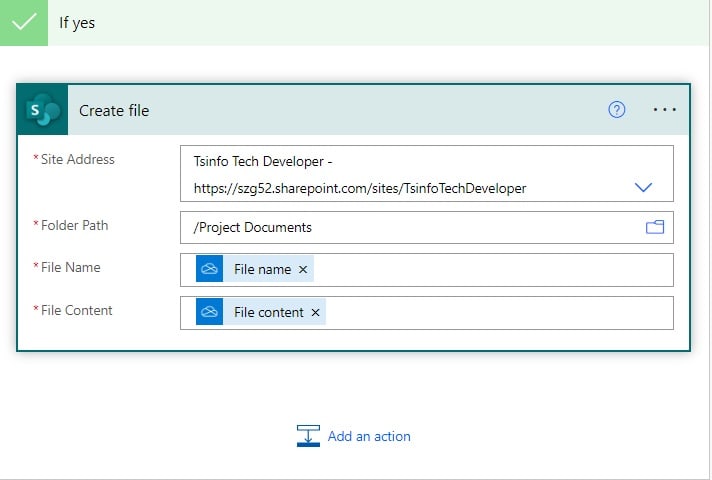The height and width of the screenshot is (480, 712).
Task: Select the File content token
Action: pyautogui.click(x=261, y=312)
